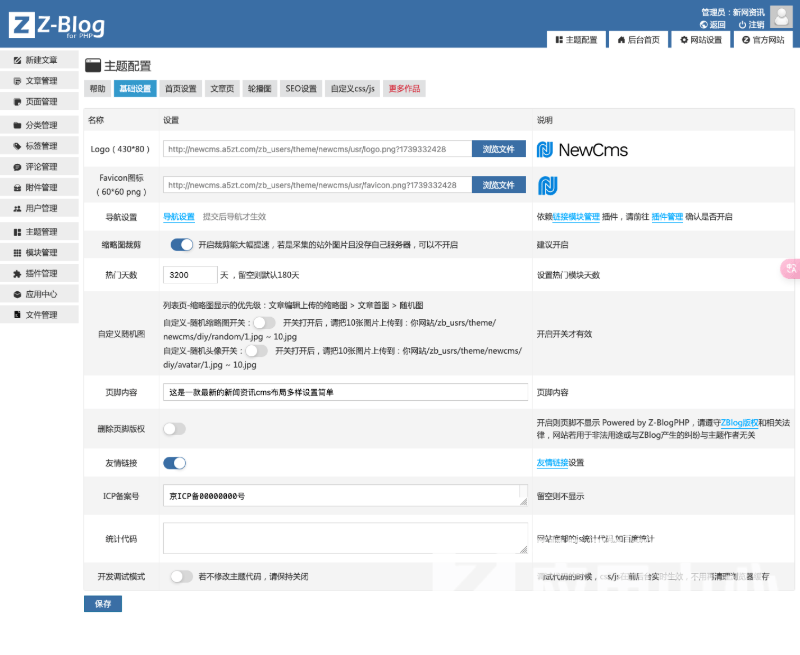Turn off the 友情链接 toggle
The height and width of the screenshot is (655, 800).
pyautogui.click(x=175, y=463)
